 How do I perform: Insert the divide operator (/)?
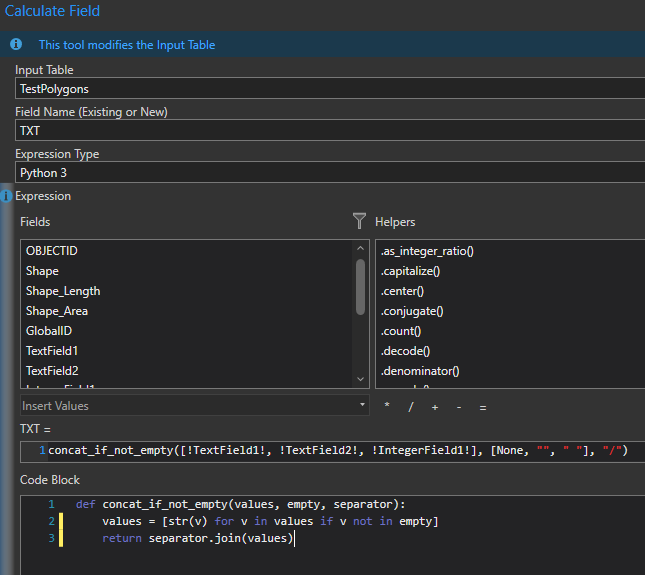coord(410,407)
